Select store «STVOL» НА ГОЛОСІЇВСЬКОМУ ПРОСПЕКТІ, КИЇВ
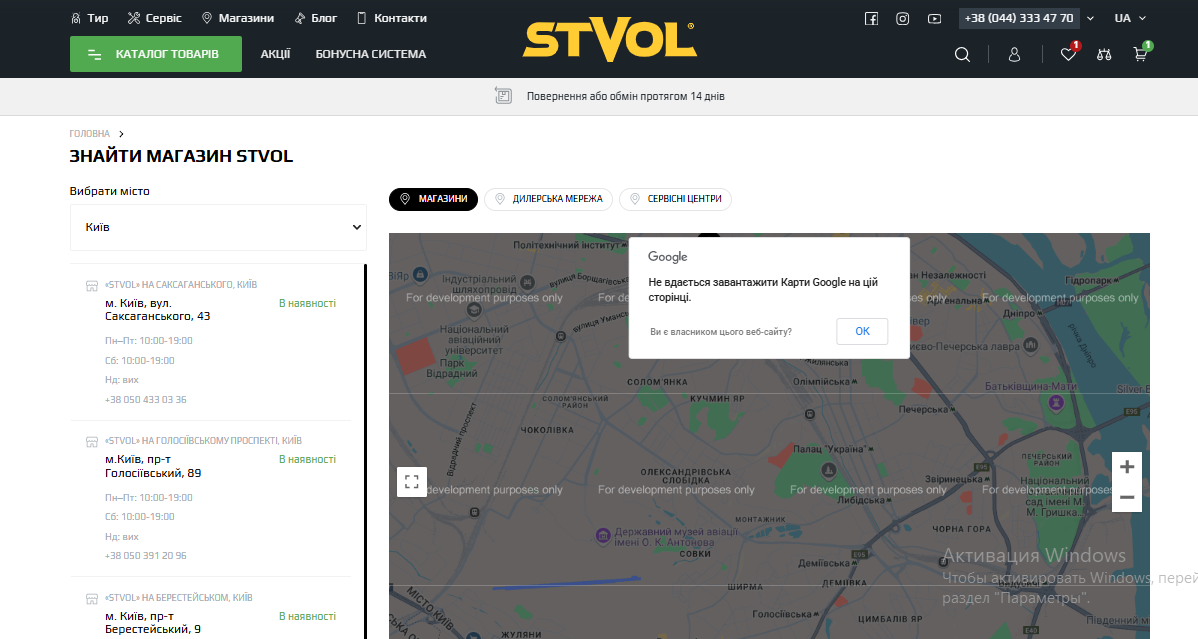This screenshot has width=1198, height=639. [x=203, y=440]
